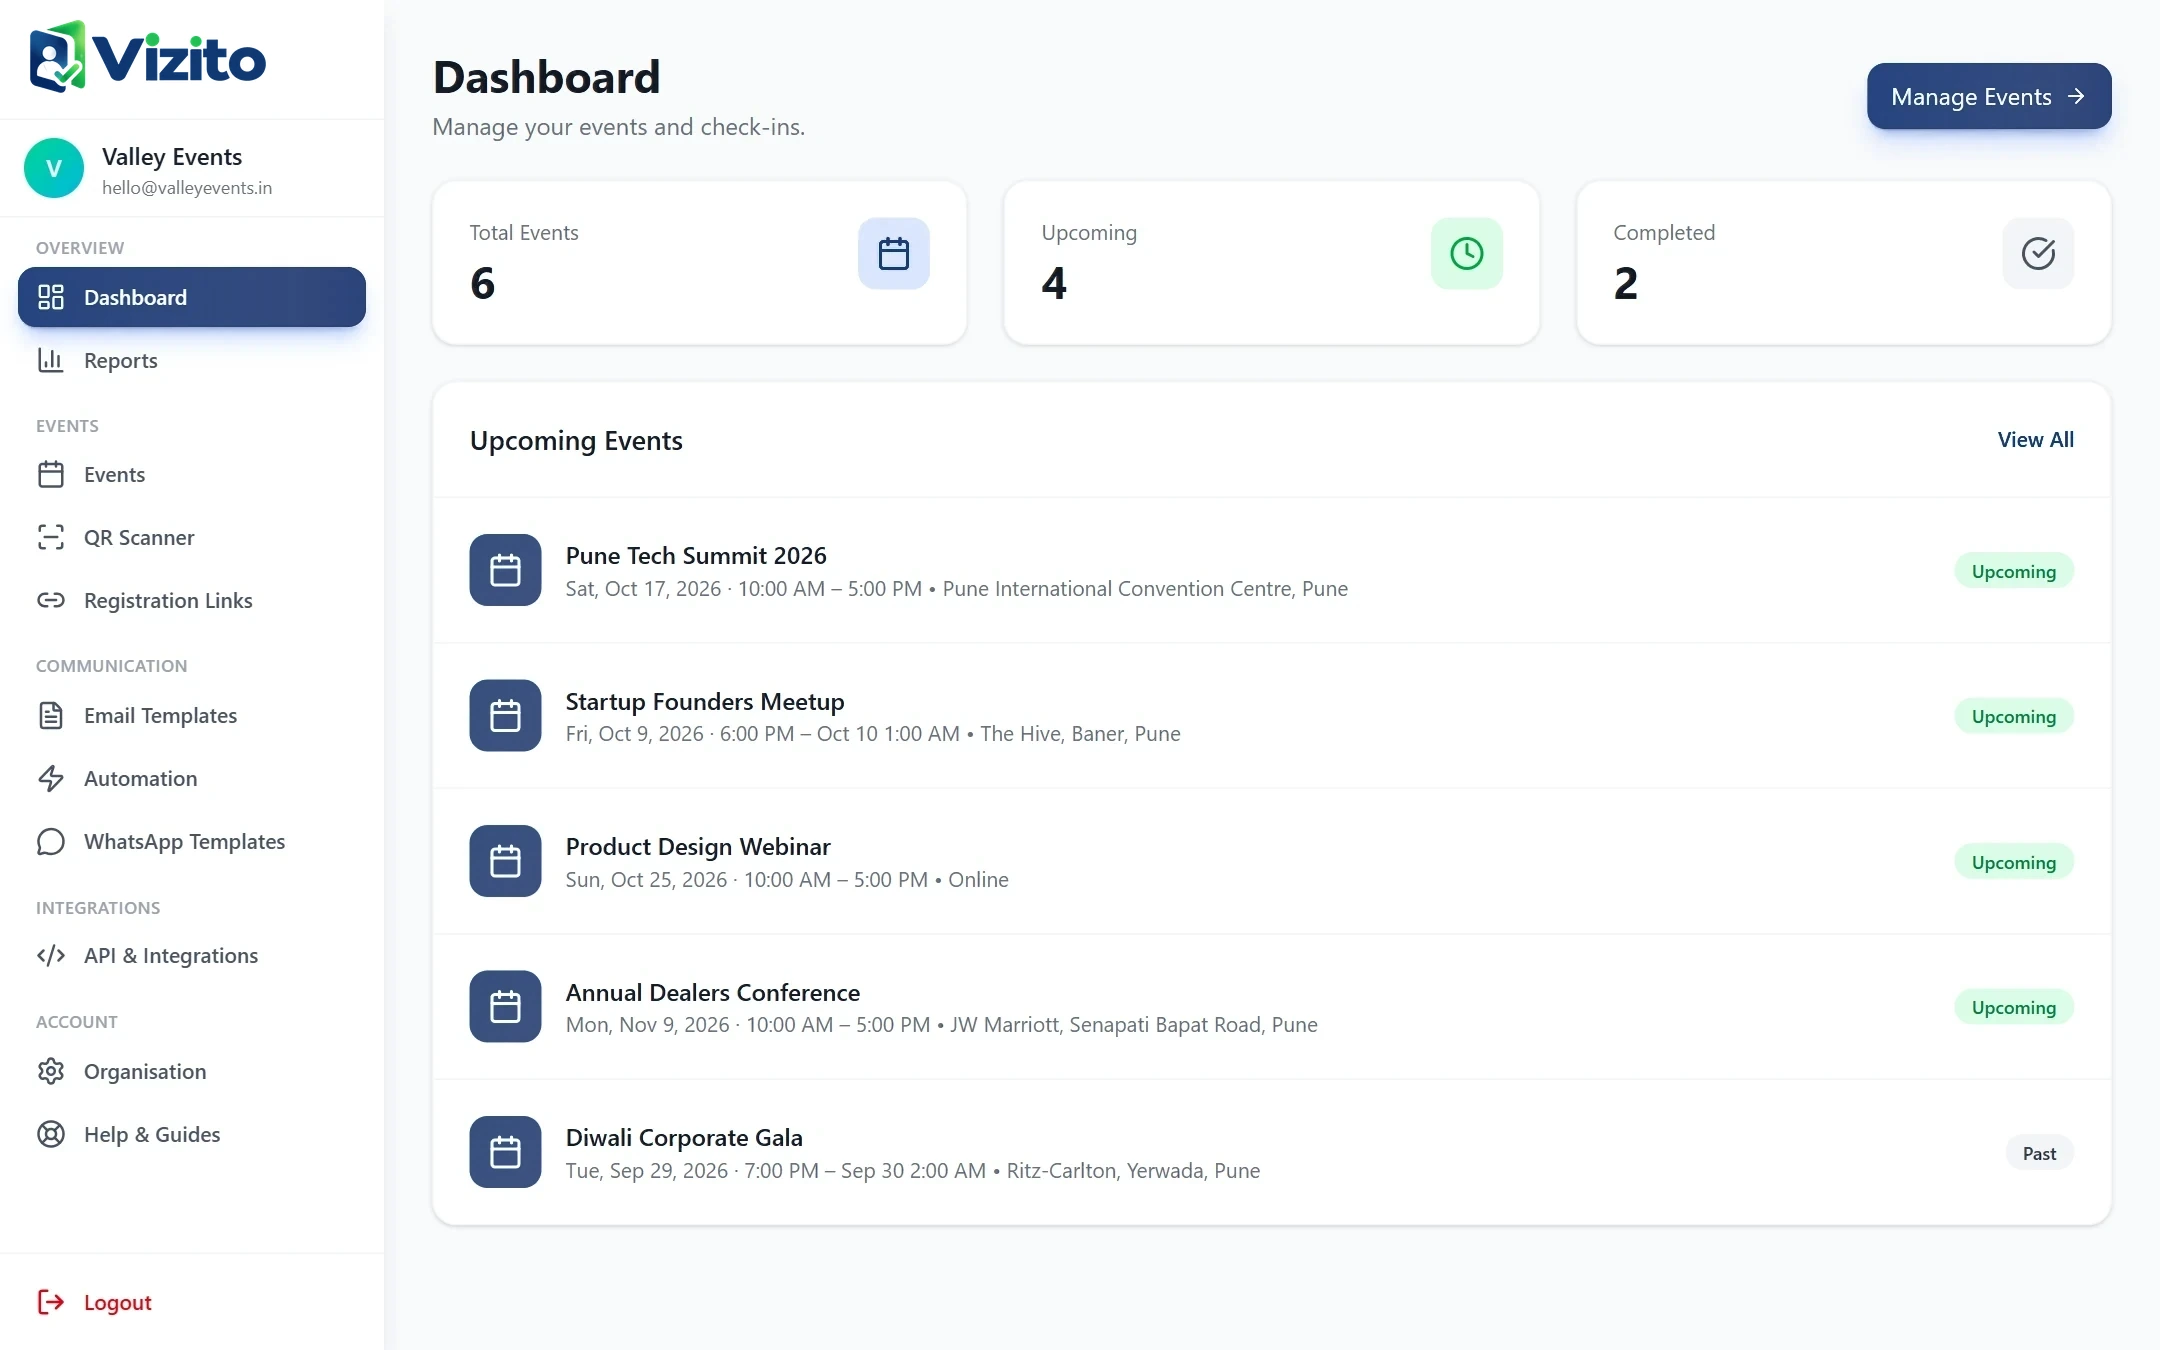Open Help & Guides

(x=192, y=1134)
